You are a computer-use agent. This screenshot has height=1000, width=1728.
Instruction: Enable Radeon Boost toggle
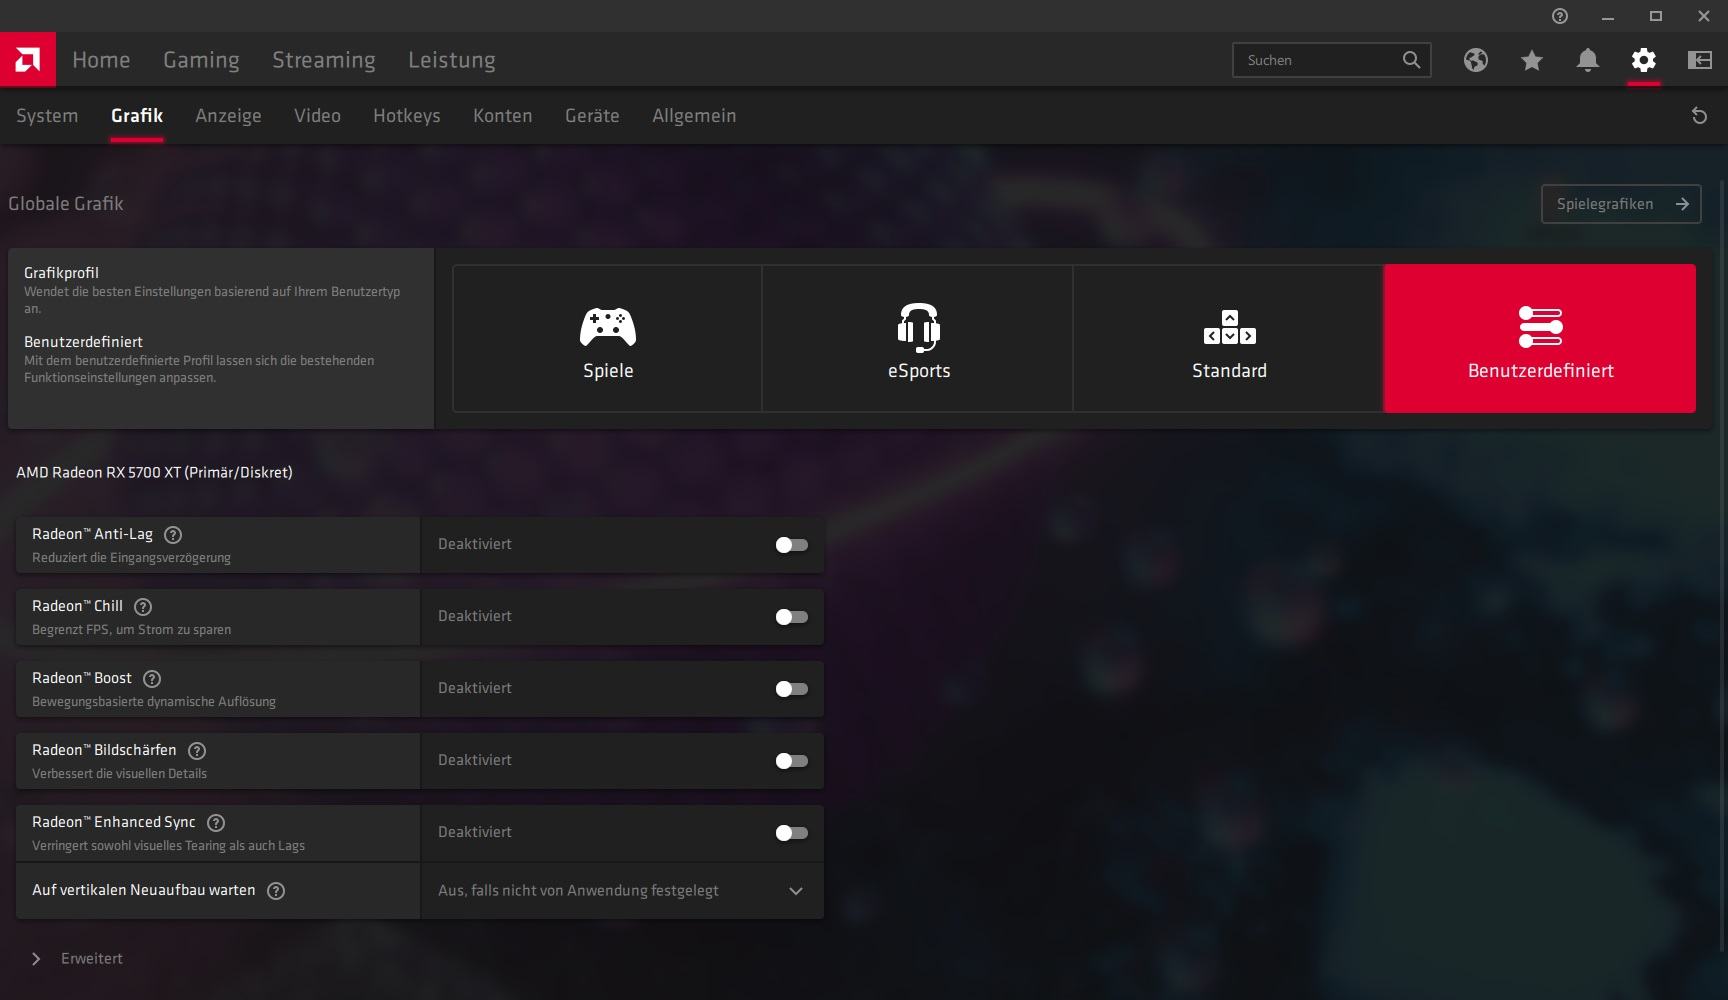[791, 689]
